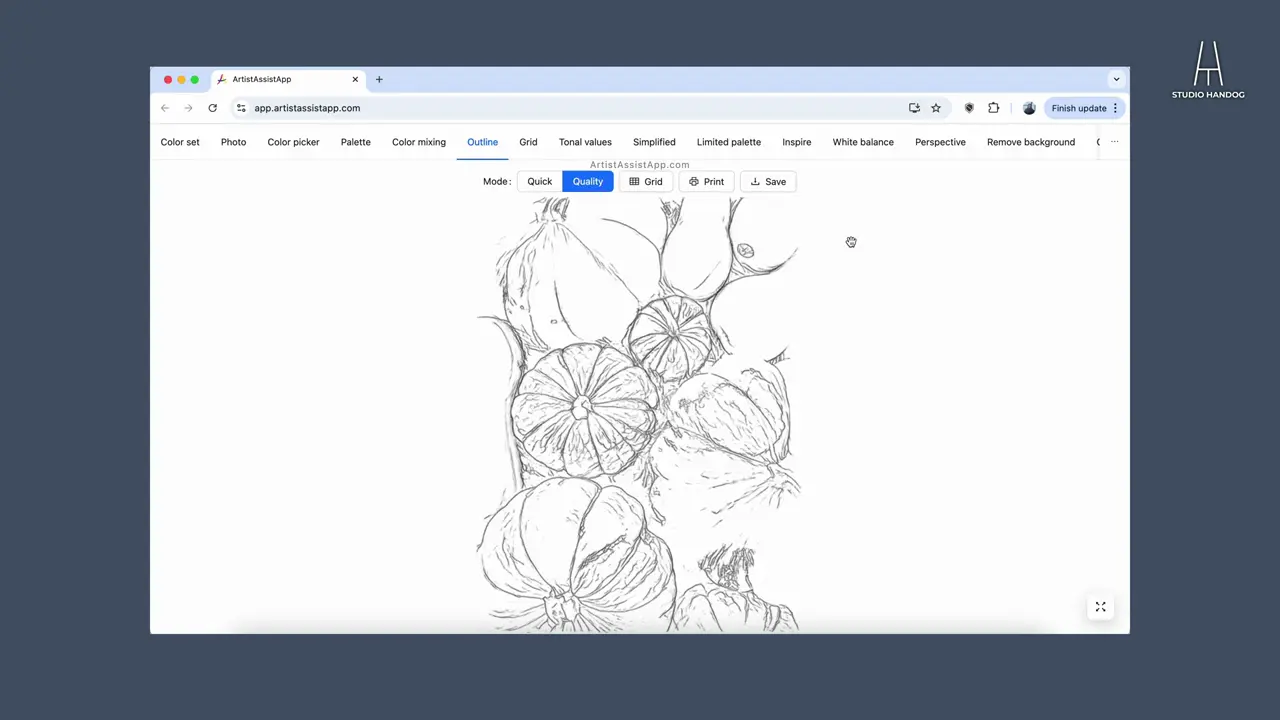Open a new browser tab
Image resolution: width=1280 pixels, height=720 pixels.
click(x=379, y=79)
